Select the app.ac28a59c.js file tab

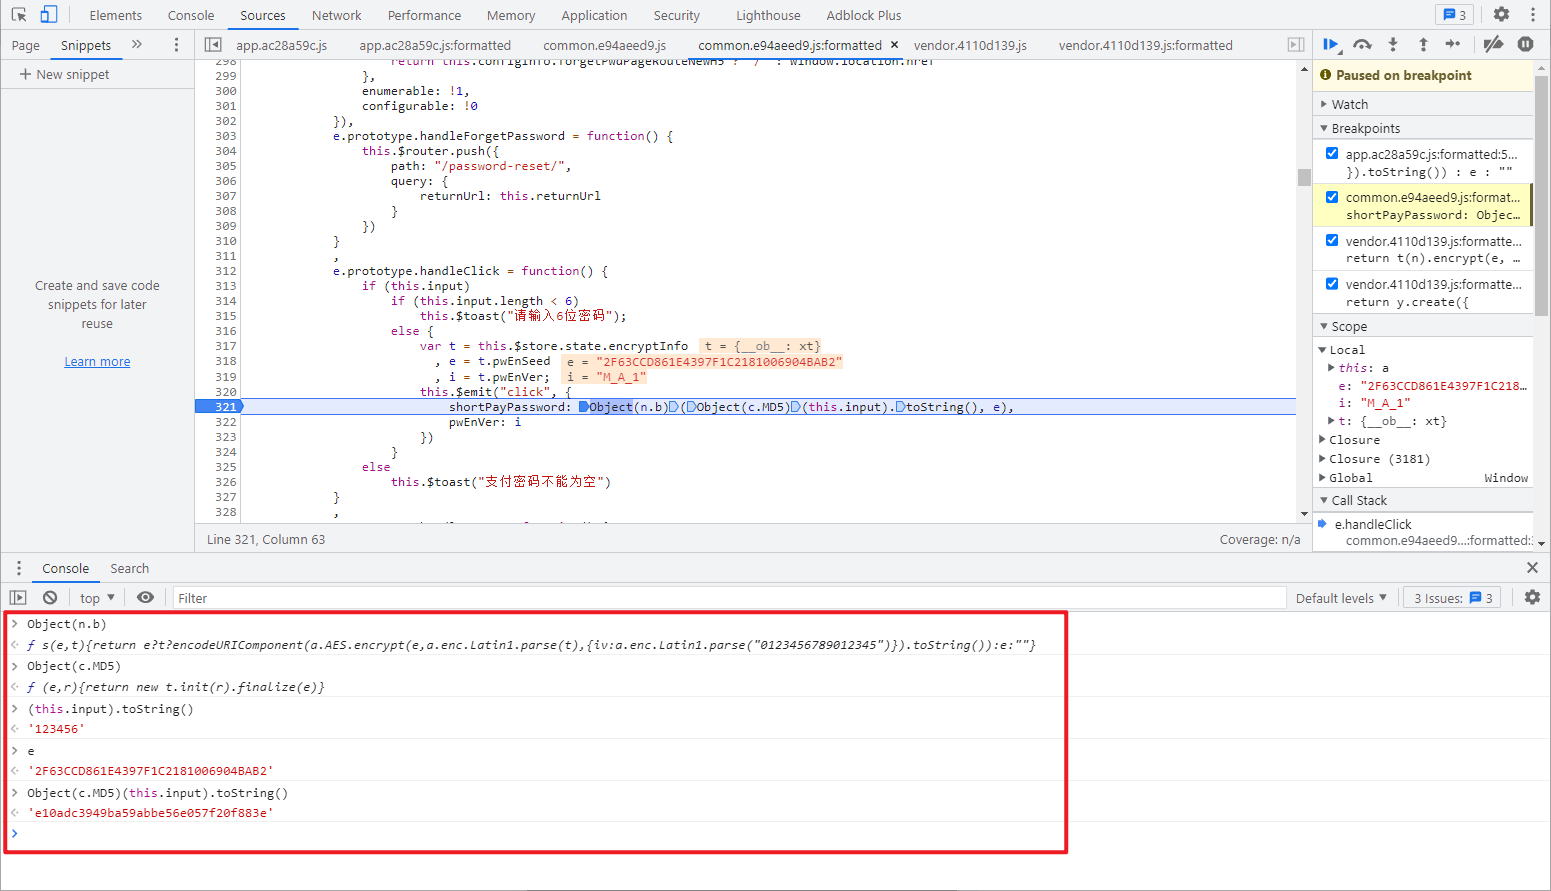pos(282,45)
